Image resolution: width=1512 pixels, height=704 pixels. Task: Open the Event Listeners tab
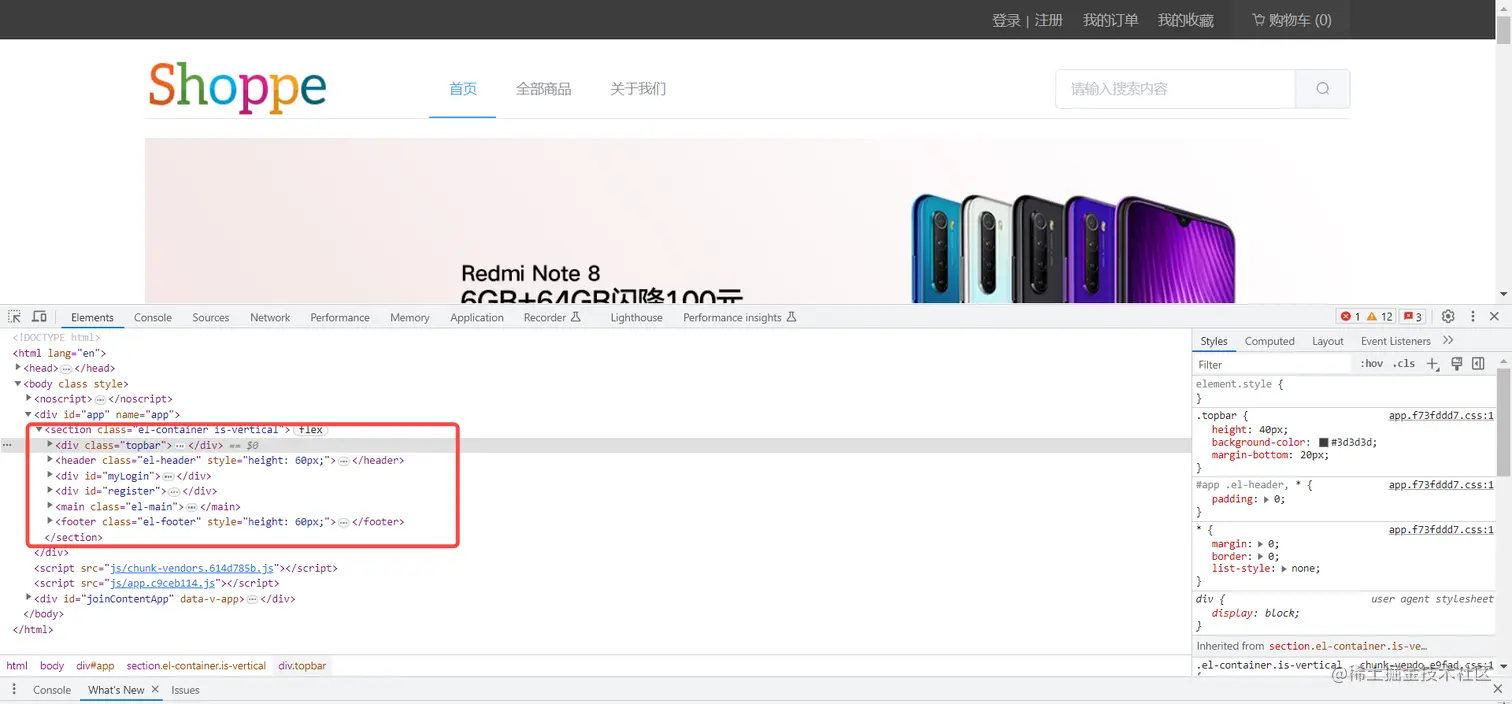[1396, 341]
